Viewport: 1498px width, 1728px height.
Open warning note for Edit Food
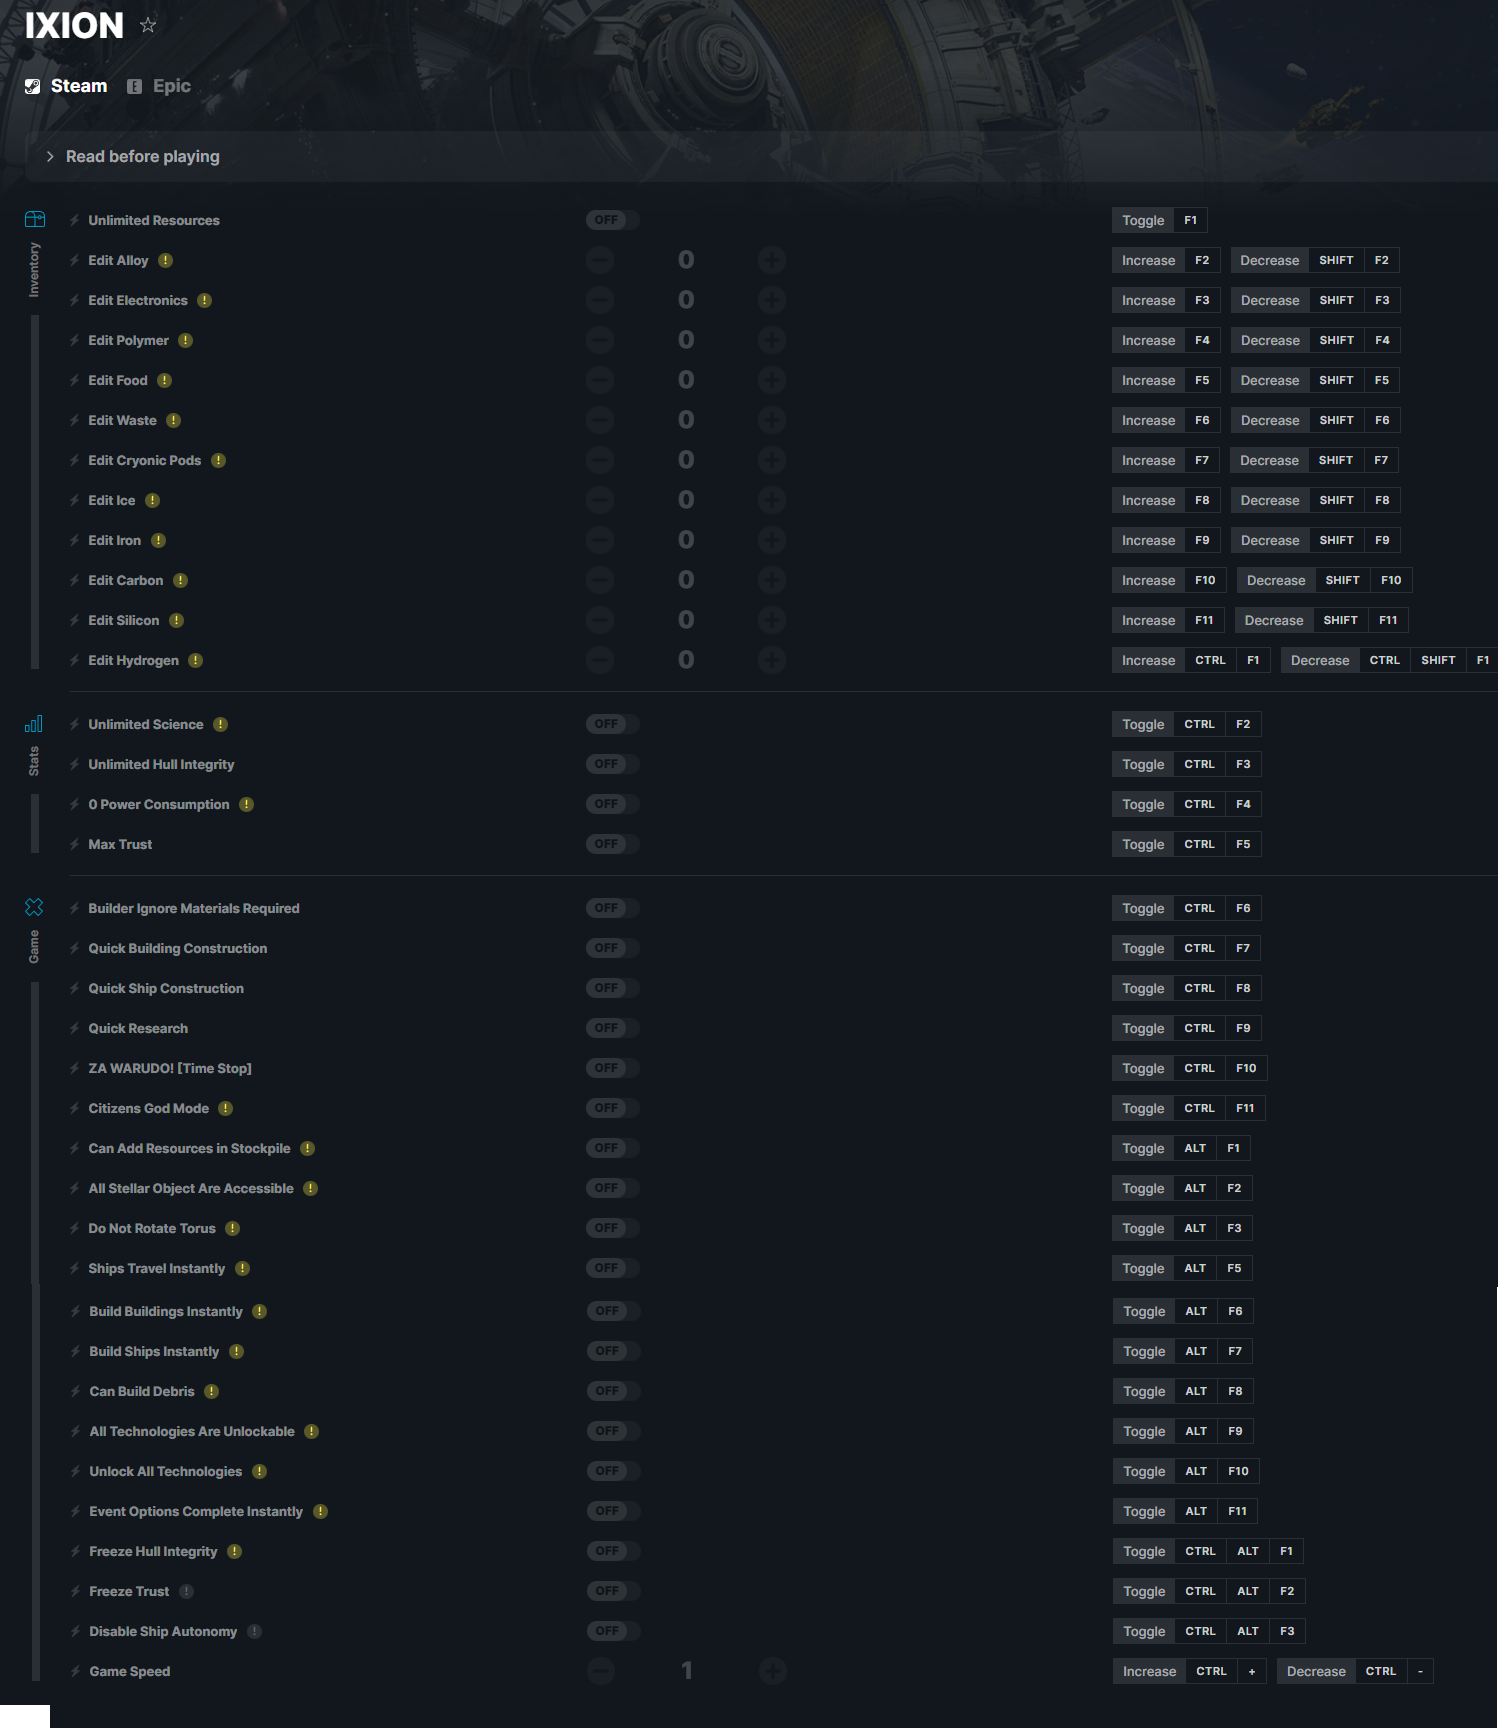[165, 380]
